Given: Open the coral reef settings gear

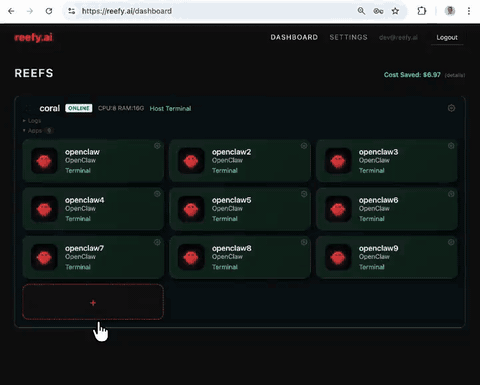Looking at the screenshot, I should pyautogui.click(x=451, y=108).
